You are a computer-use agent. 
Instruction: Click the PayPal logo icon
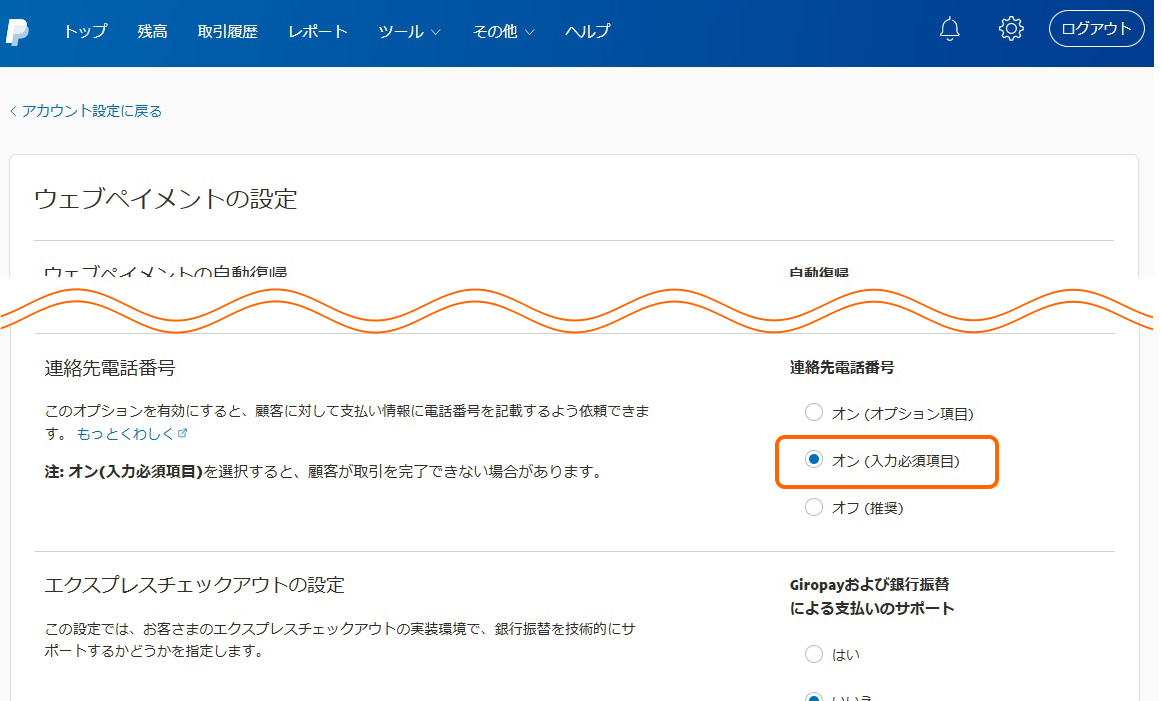click(x=17, y=31)
